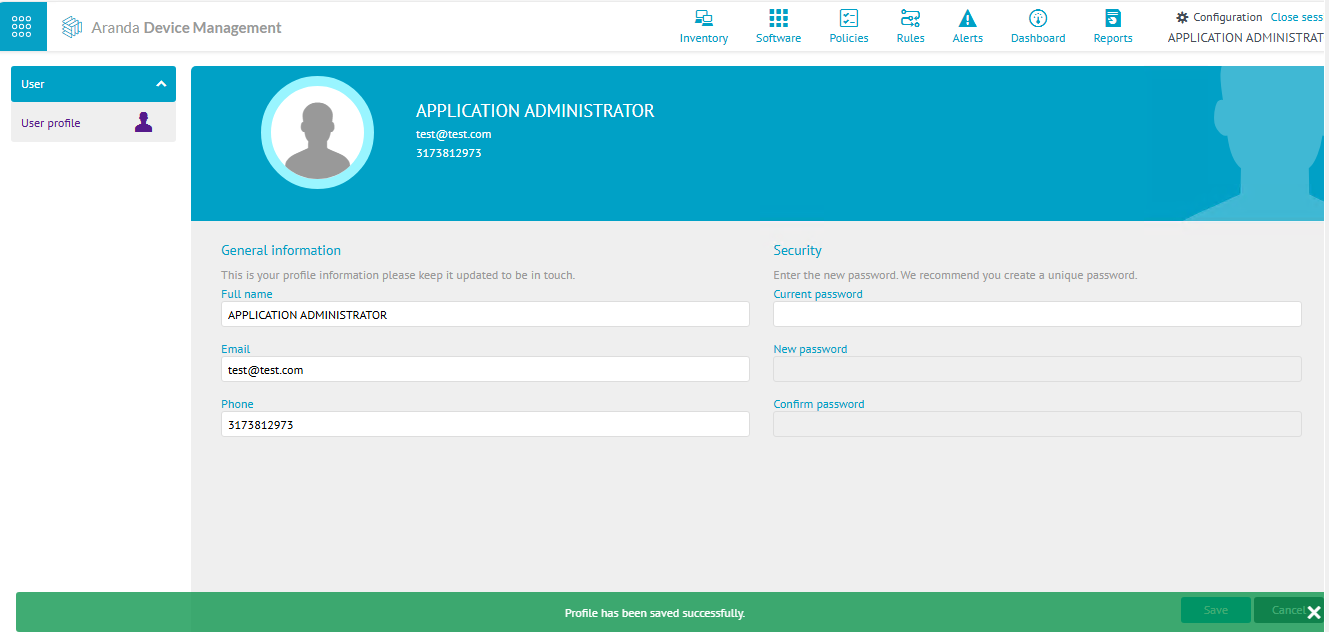Click the Confirm password field
1329x632 pixels.
coord(1037,424)
